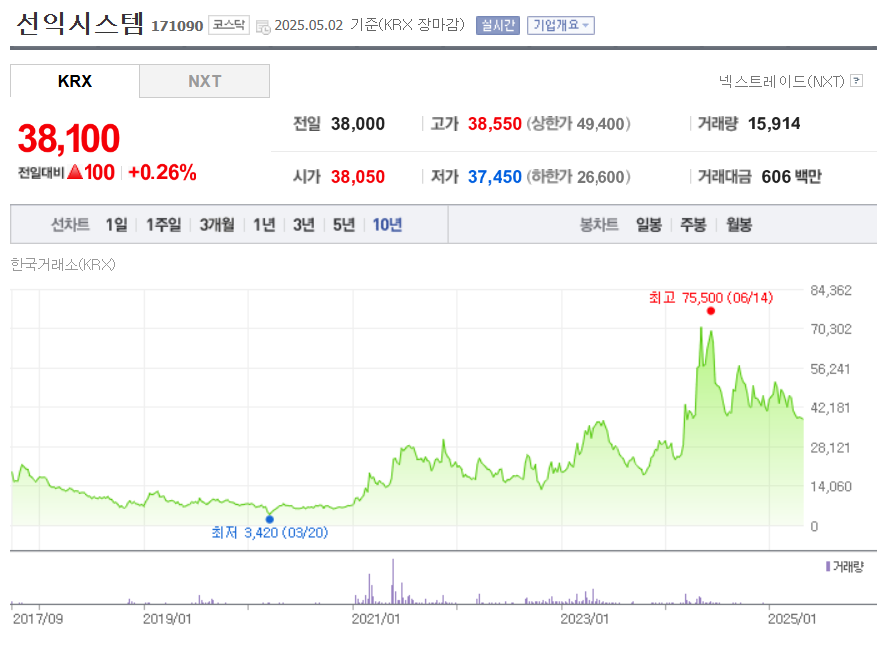This screenshot has width=877, height=645.
Task: Click the 실시간 real-time button
Action: [497, 25]
